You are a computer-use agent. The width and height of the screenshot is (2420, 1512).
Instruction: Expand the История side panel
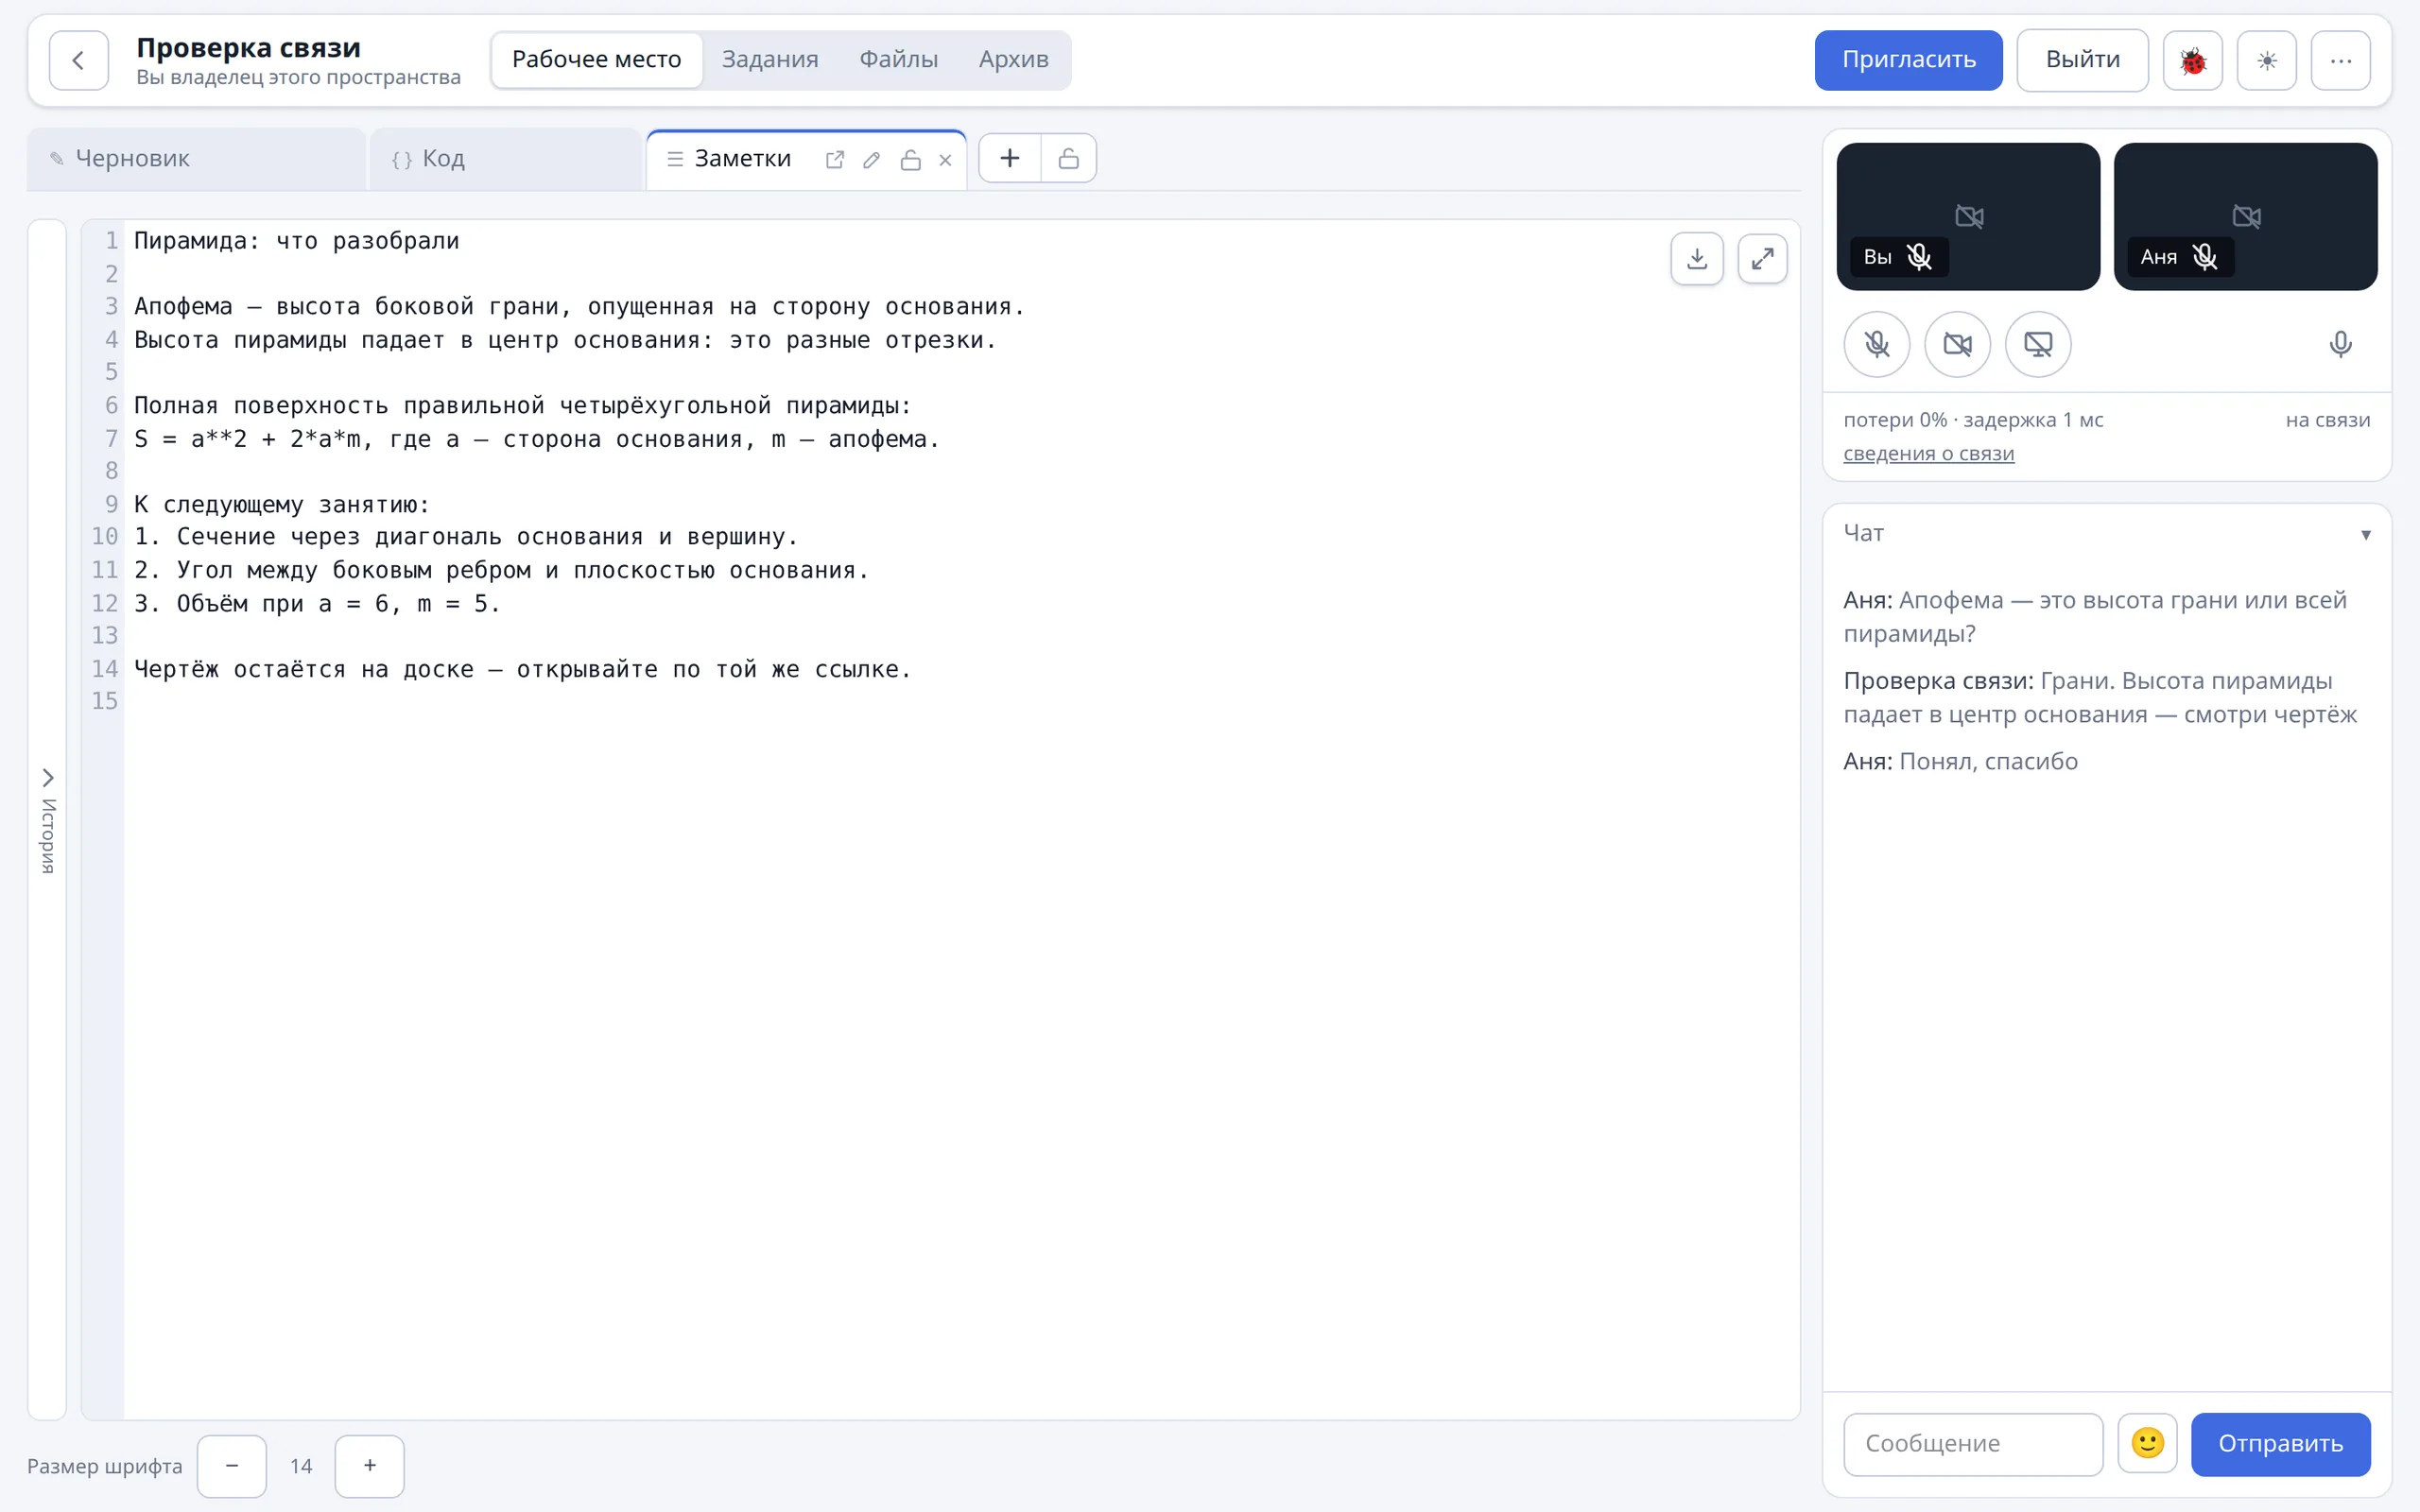(x=47, y=820)
